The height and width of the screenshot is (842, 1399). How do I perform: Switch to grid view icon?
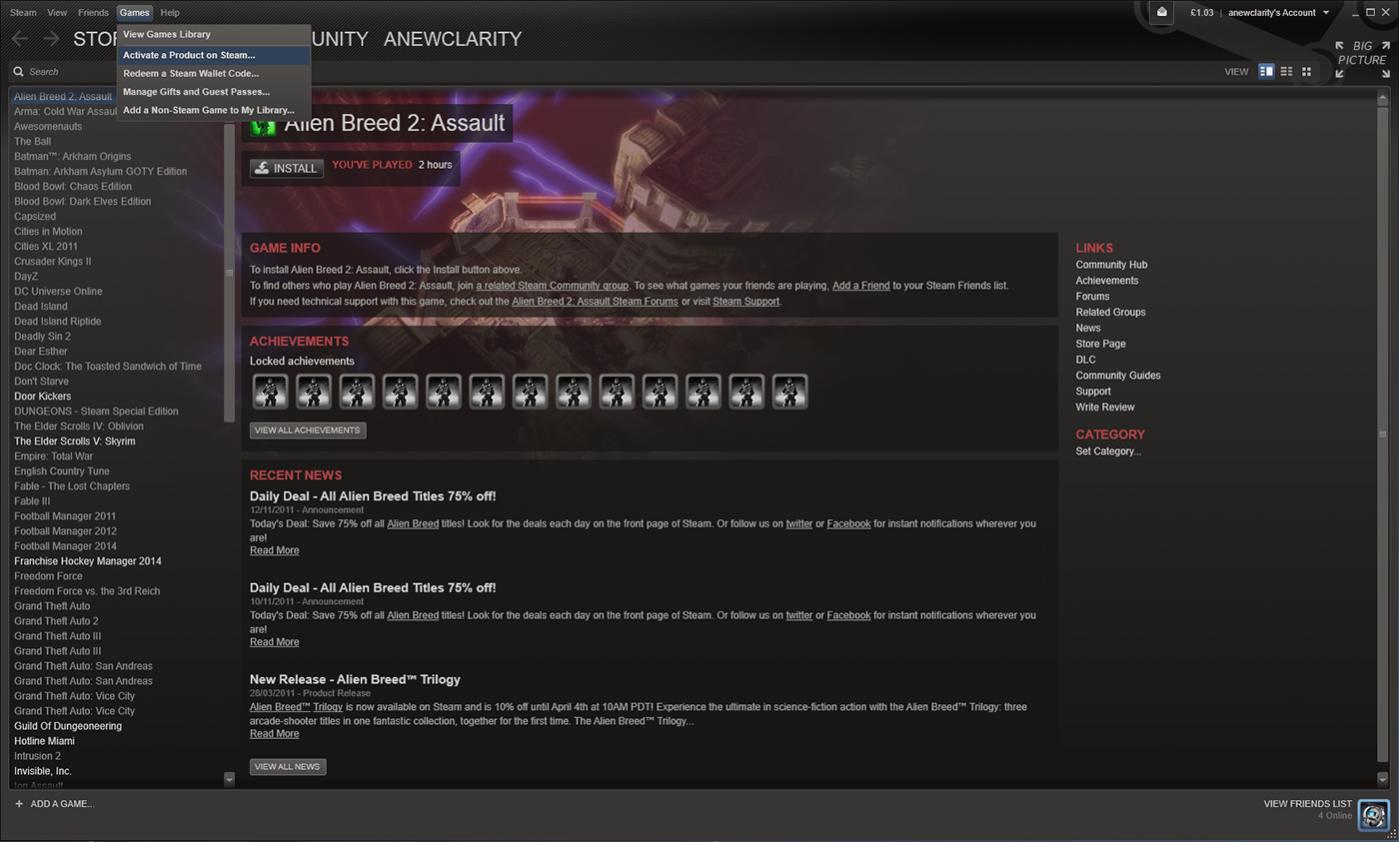tap(1306, 71)
